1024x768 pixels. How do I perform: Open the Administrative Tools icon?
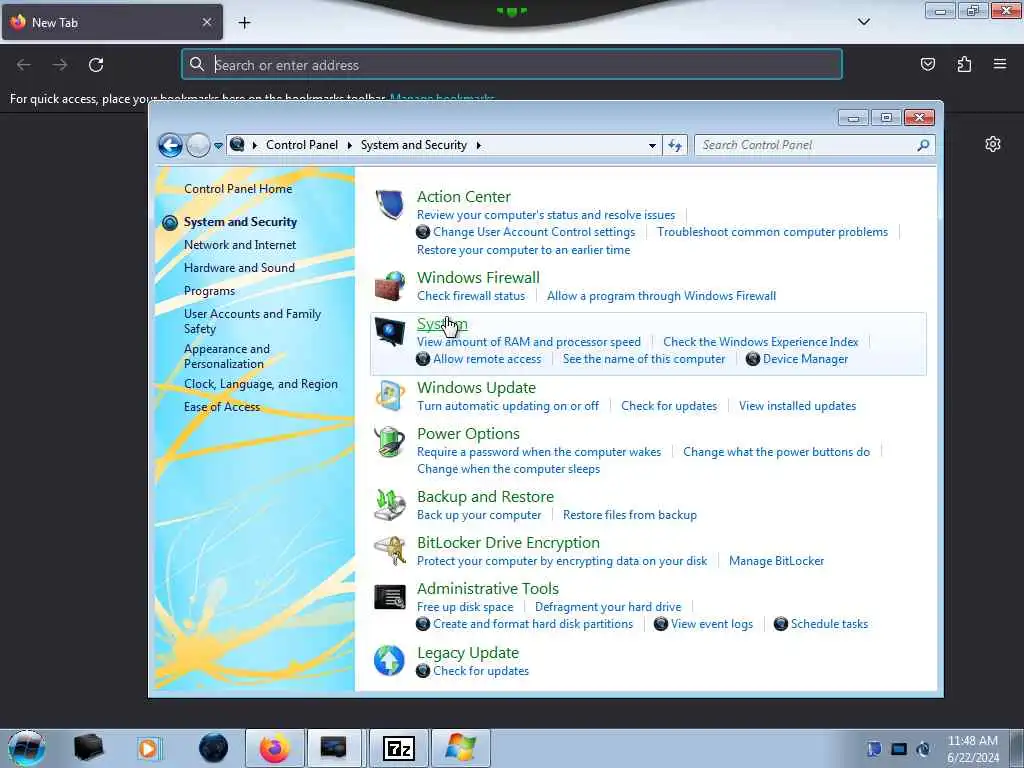[x=389, y=597]
